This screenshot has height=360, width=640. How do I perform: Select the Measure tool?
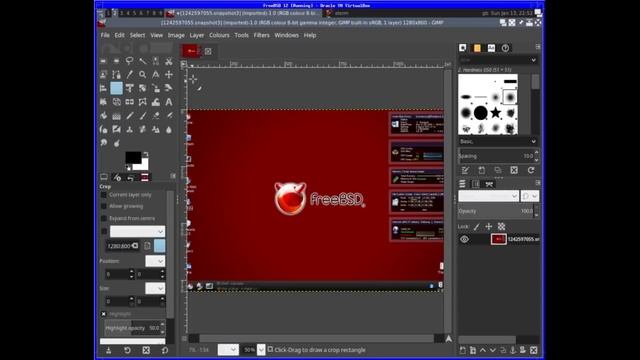156,75
